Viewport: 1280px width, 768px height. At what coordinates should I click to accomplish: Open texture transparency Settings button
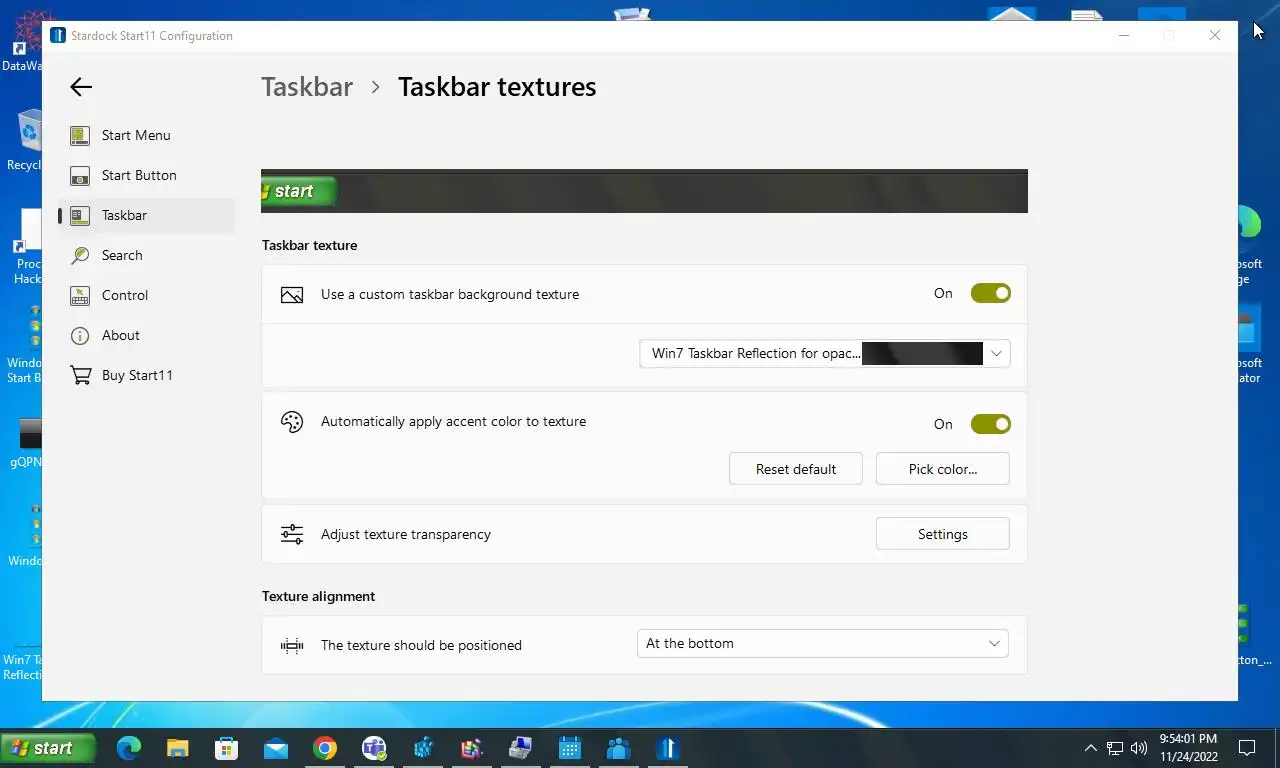[x=943, y=534]
